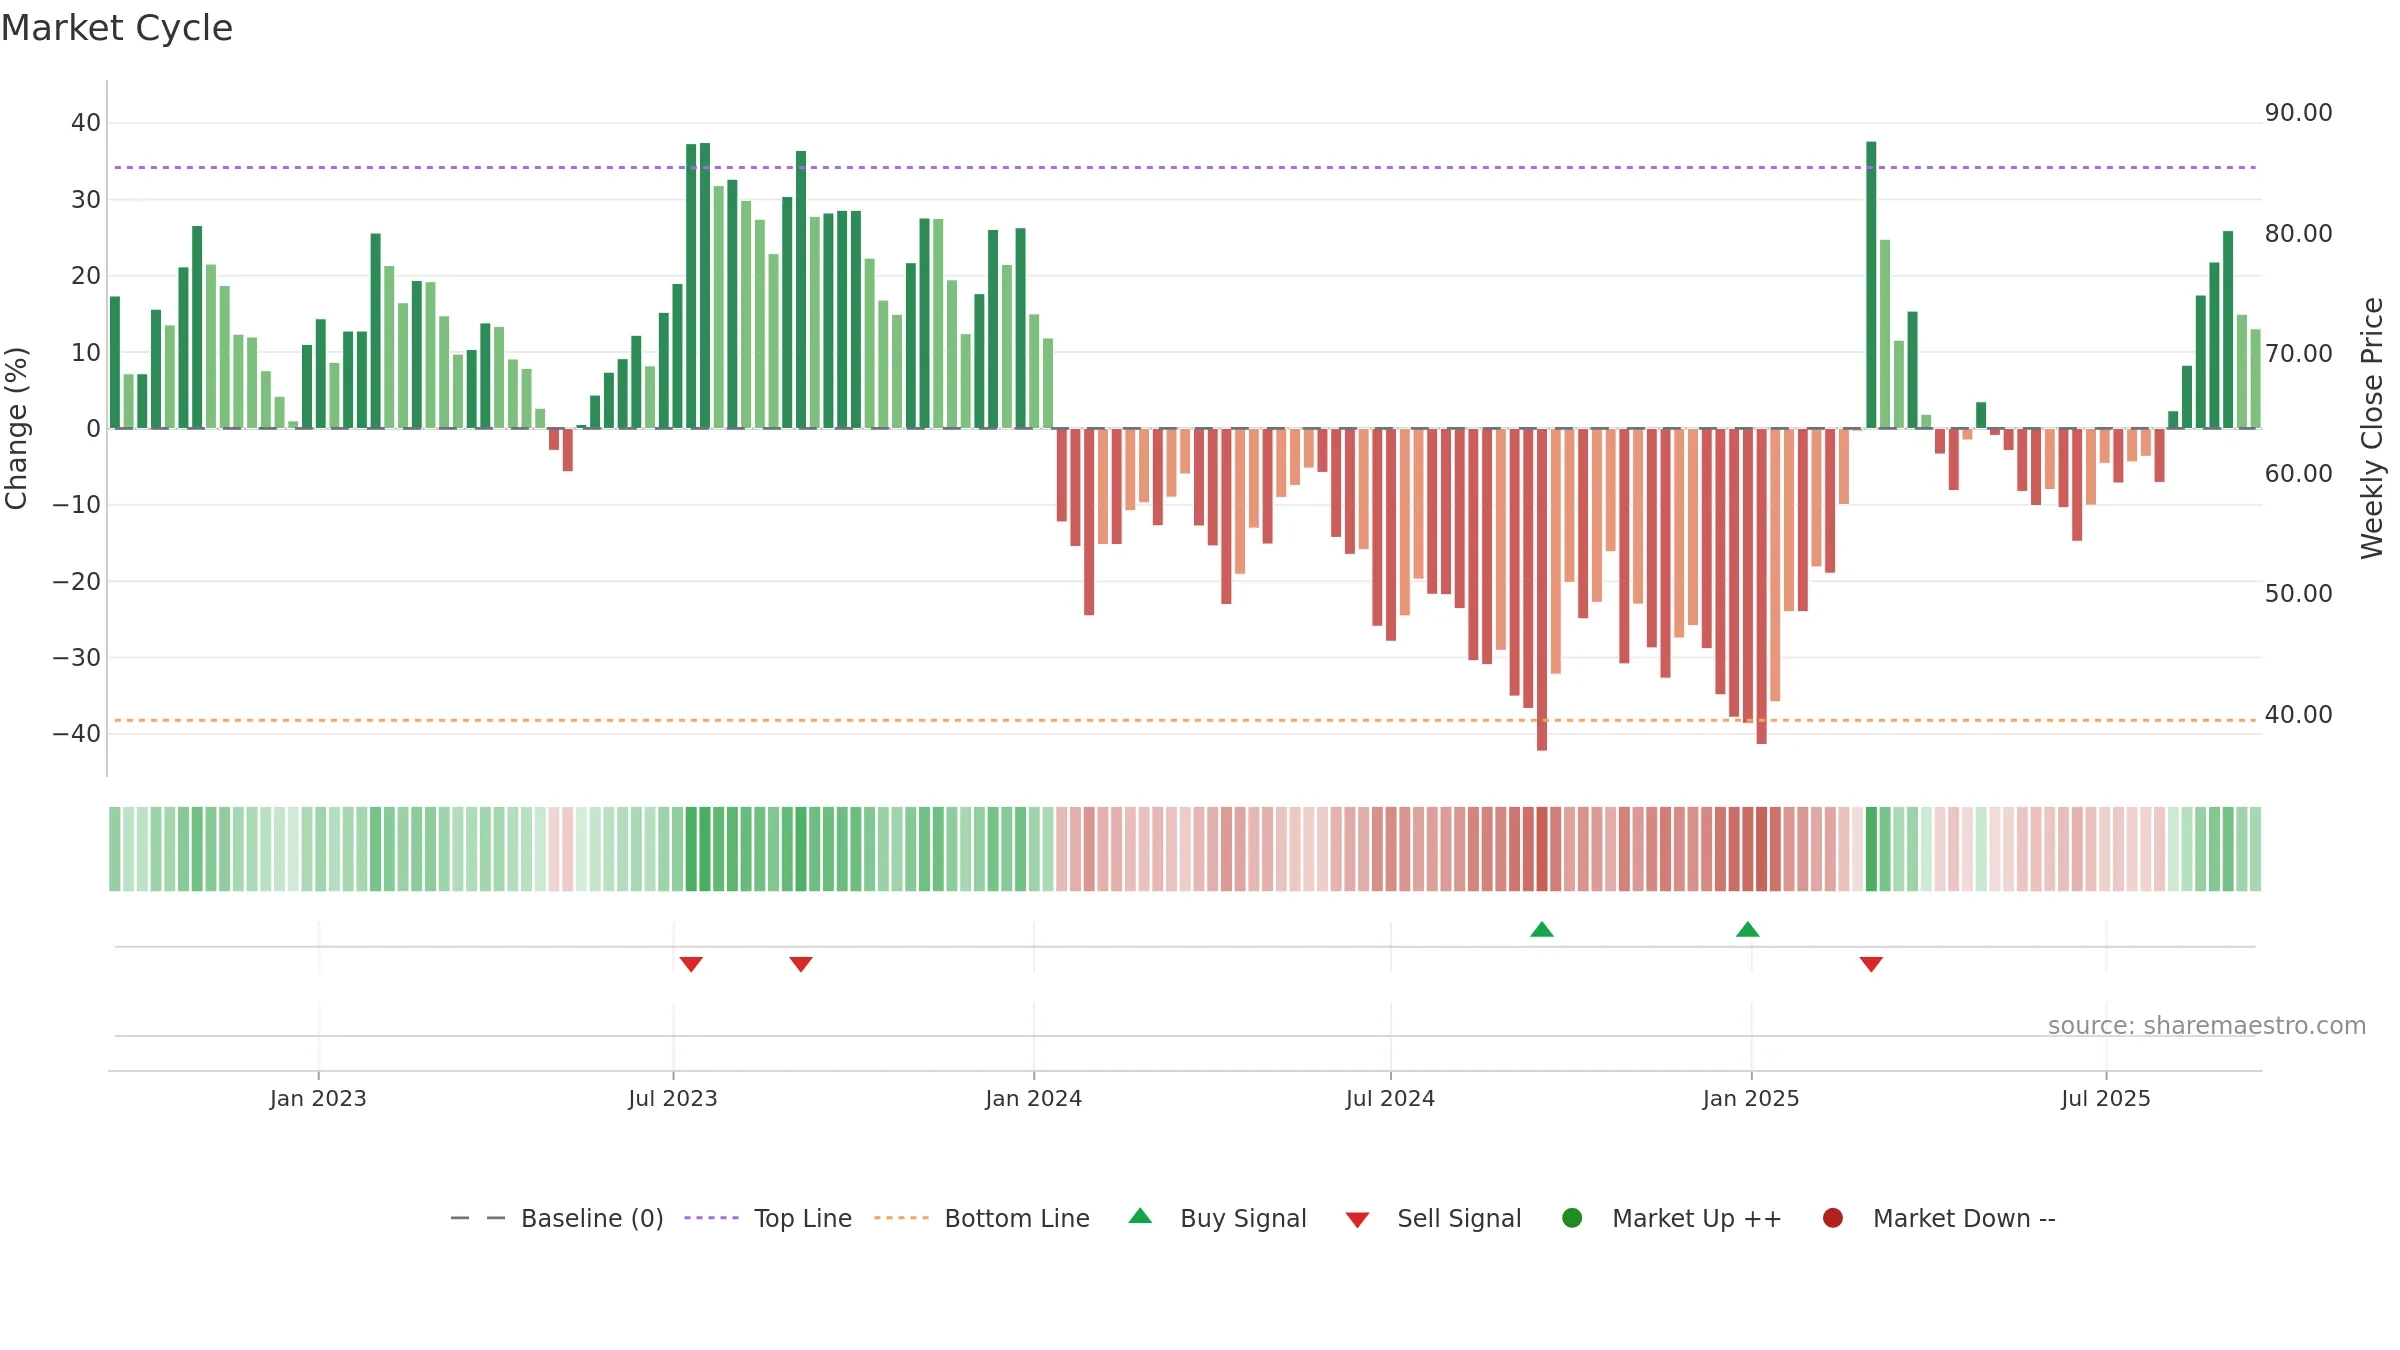
Task: Toggle the Sell Signal legend entry
Action: click(x=1433, y=1218)
